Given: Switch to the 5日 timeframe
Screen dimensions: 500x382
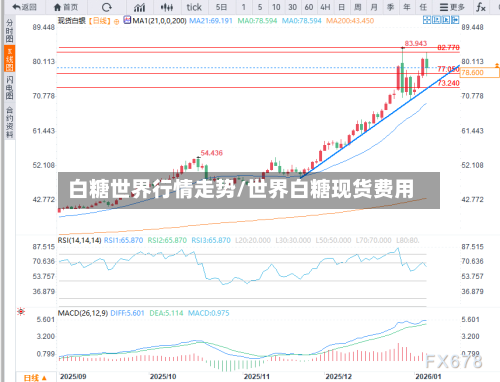Looking at the screenshot, I should point(221,7).
